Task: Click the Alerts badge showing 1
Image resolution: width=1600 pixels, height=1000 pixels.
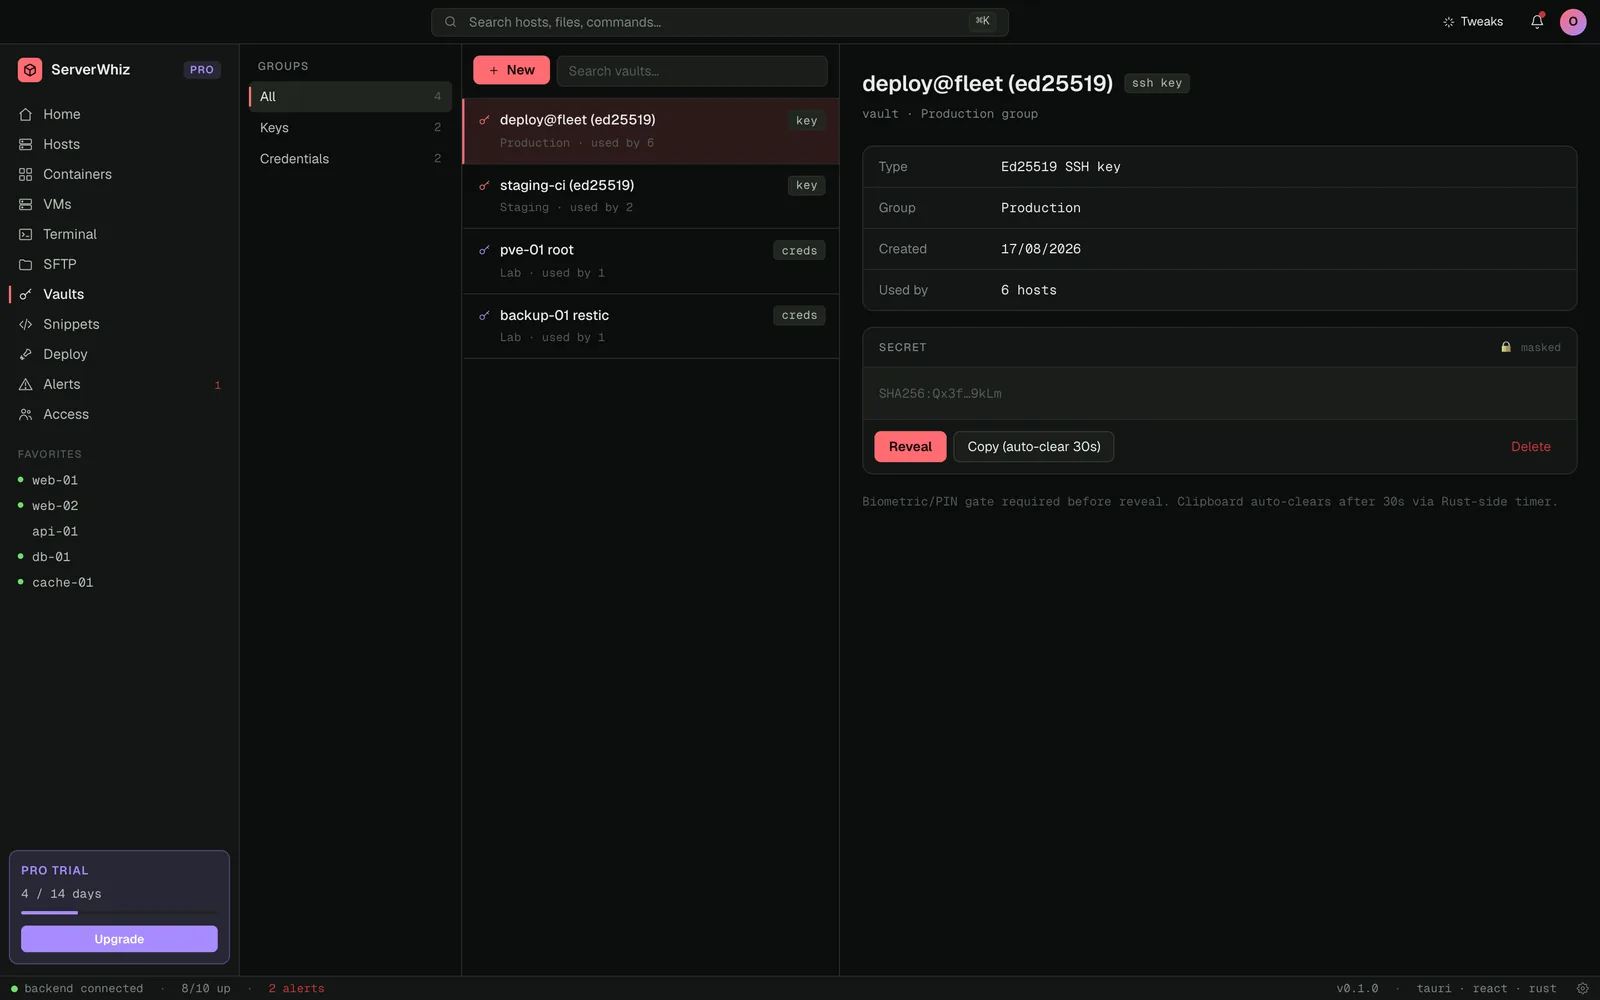Action: coord(217,385)
